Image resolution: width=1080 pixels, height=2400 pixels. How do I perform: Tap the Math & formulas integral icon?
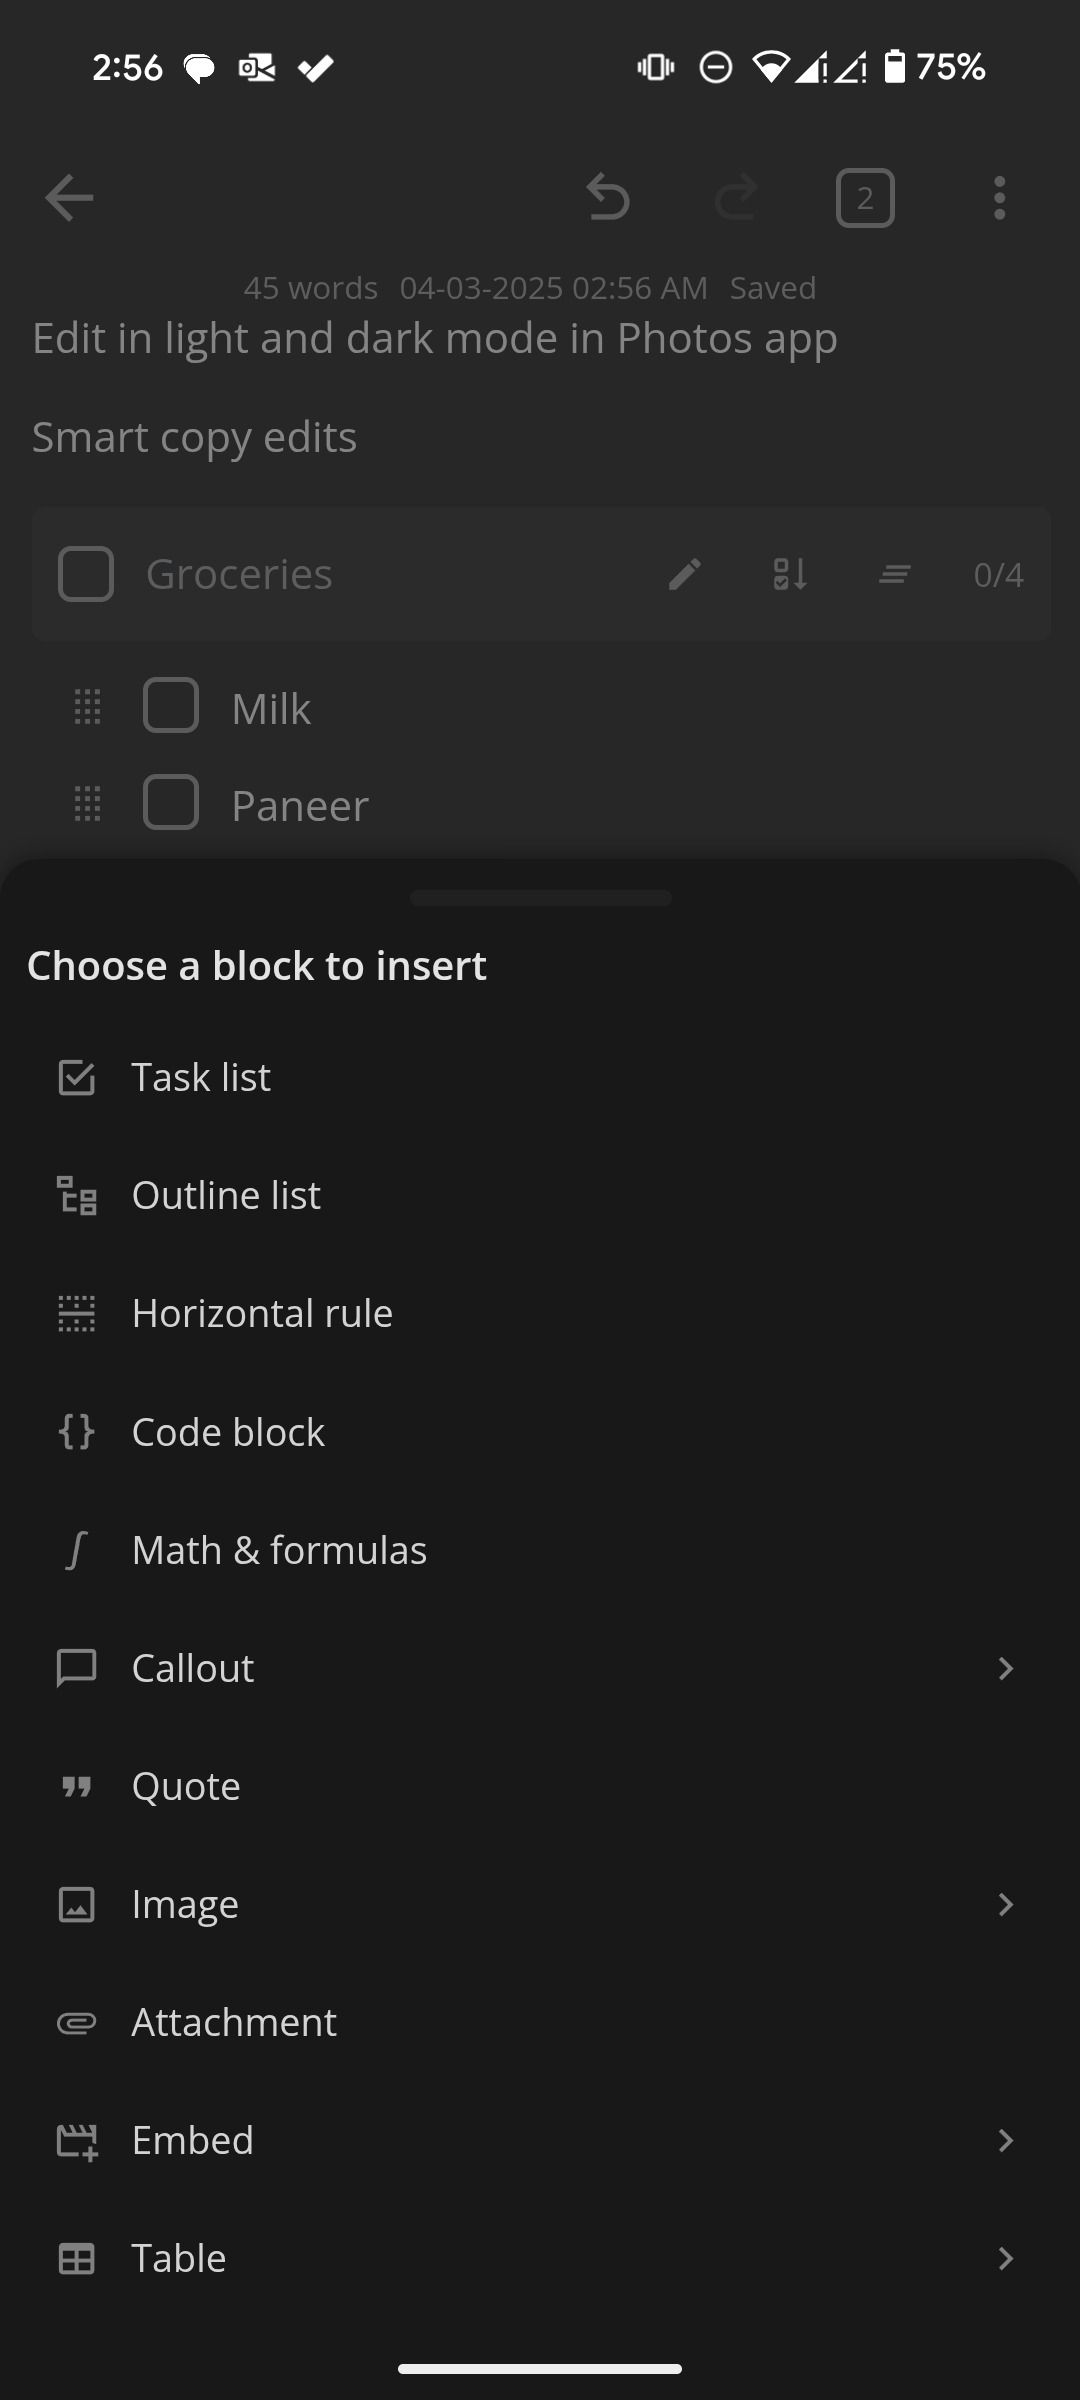(77, 1549)
